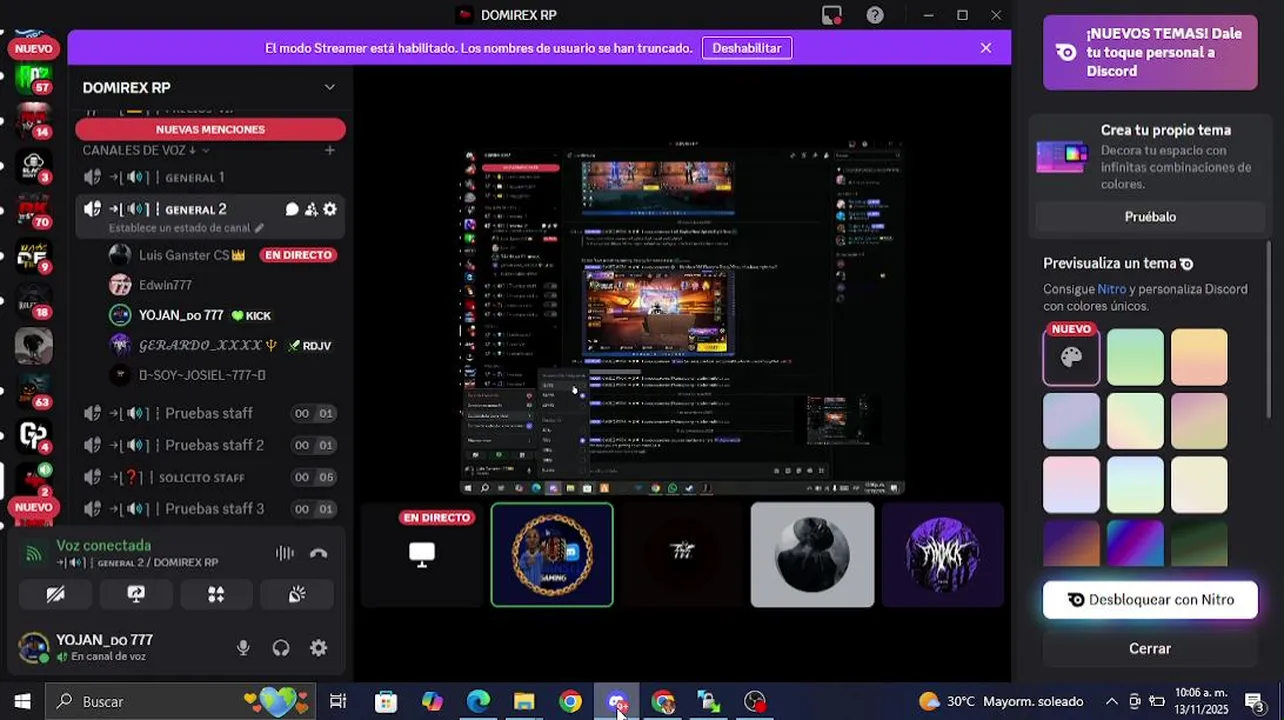Join Pruebas staff 3 voice channel
Image resolution: width=1284 pixels, height=720 pixels.
tap(210, 509)
